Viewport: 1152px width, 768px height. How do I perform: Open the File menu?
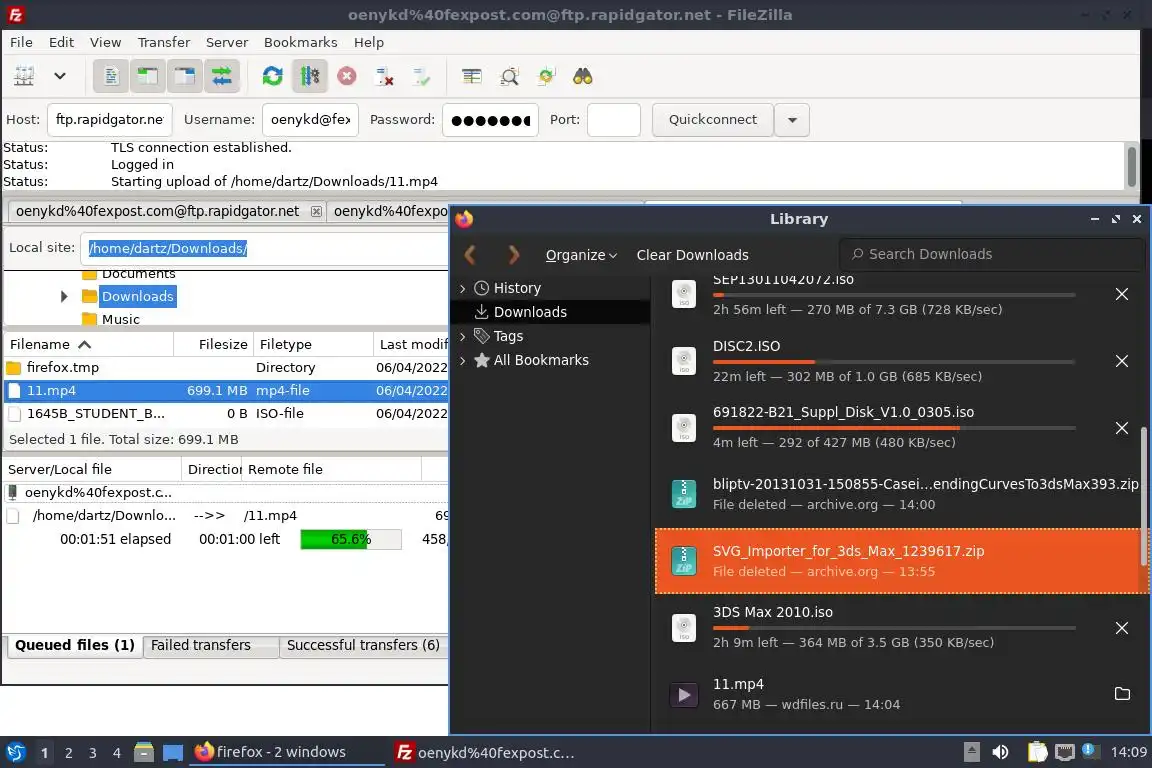pos(21,42)
